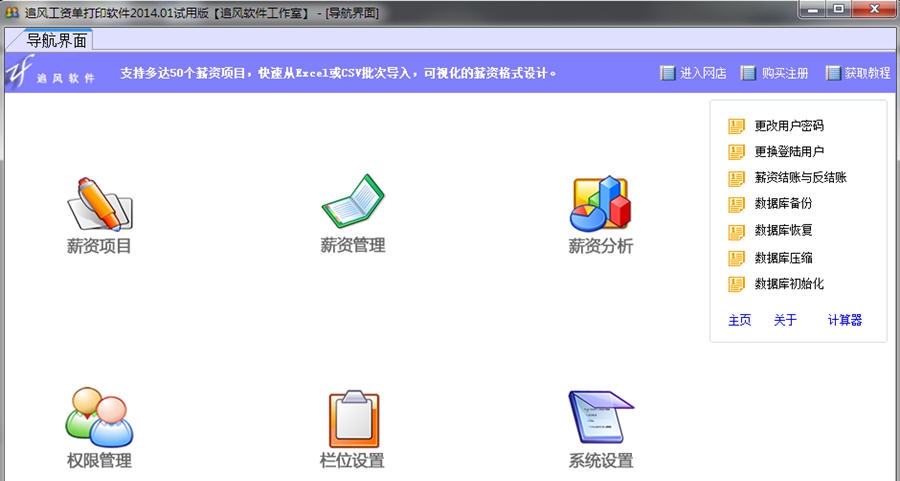Click the 购买注册 icon in banner
This screenshot has height=481, width=900.
click(x=748, y=73)
